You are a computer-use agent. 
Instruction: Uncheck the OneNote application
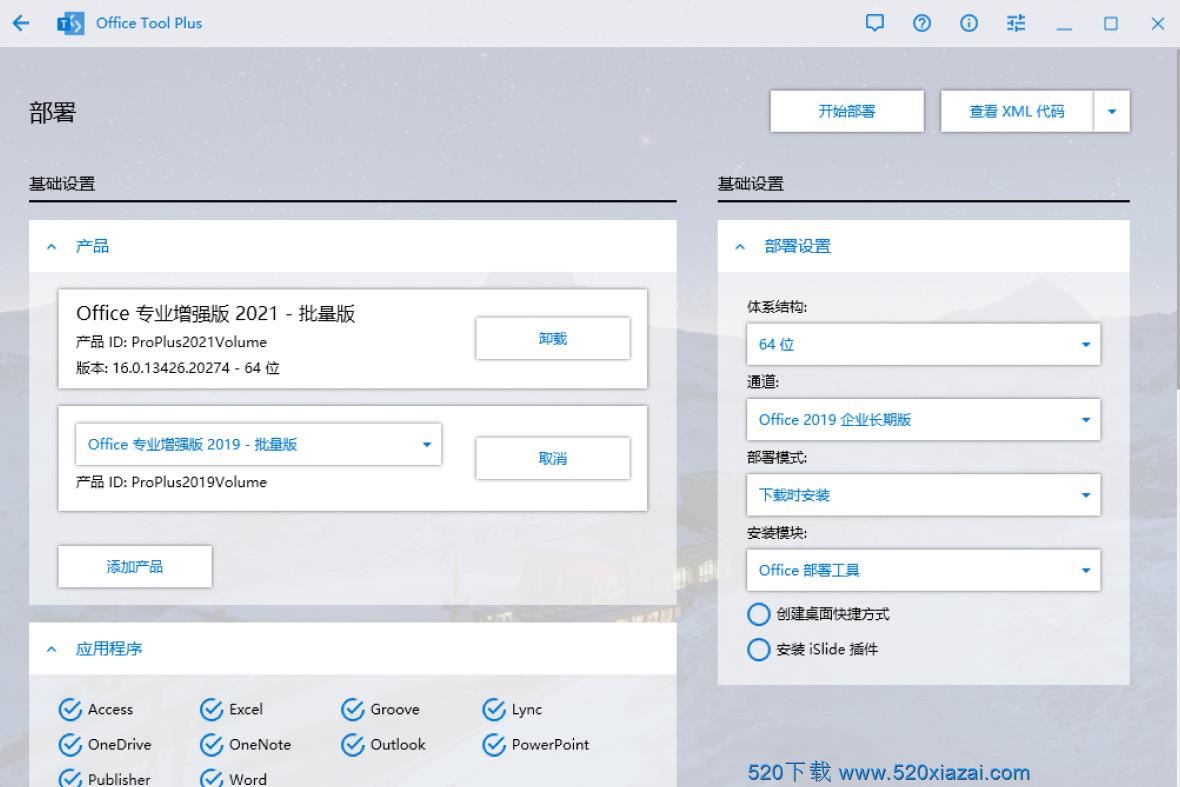click(x=211, y=744)
